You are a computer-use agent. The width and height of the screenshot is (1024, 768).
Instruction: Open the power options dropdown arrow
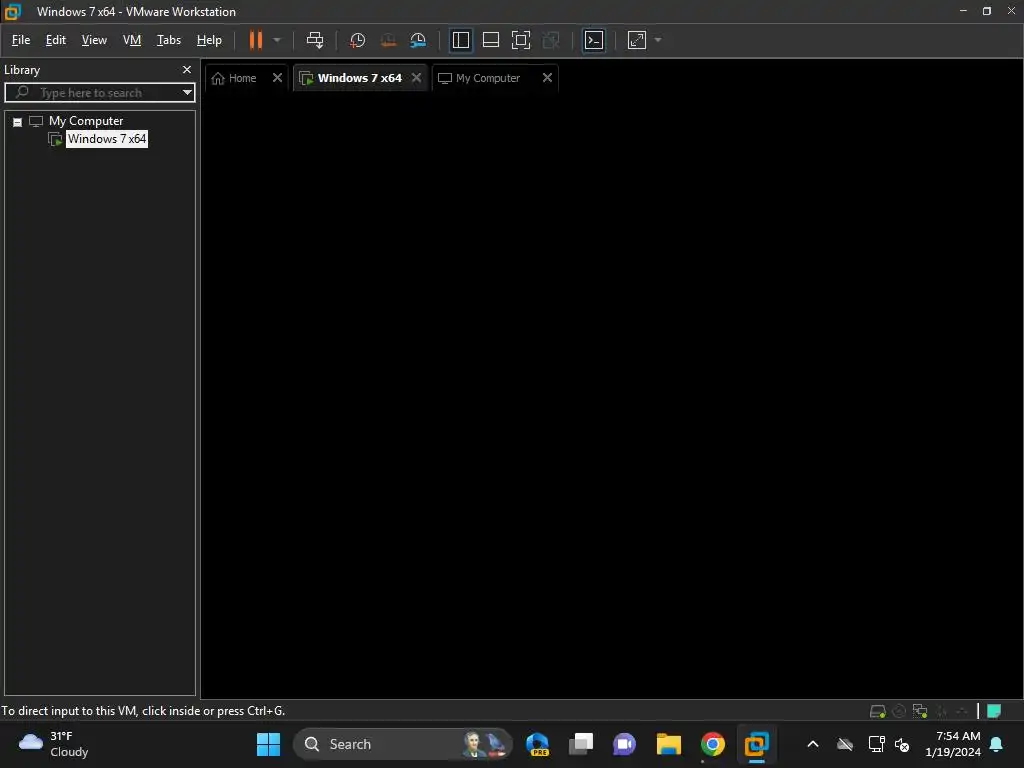click(277, 40)
